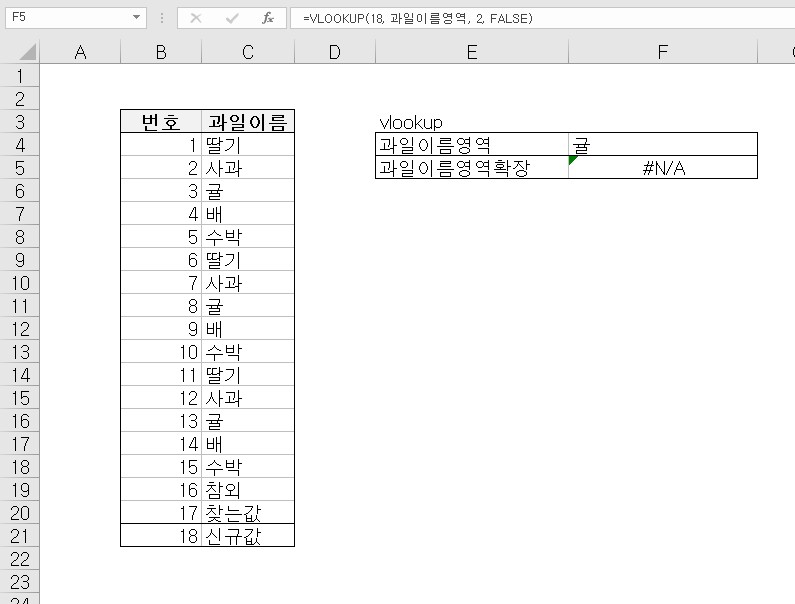The width and height of the screenshot is (795, 604).
Task: Select column E header
Action: (x=472, y=52)
